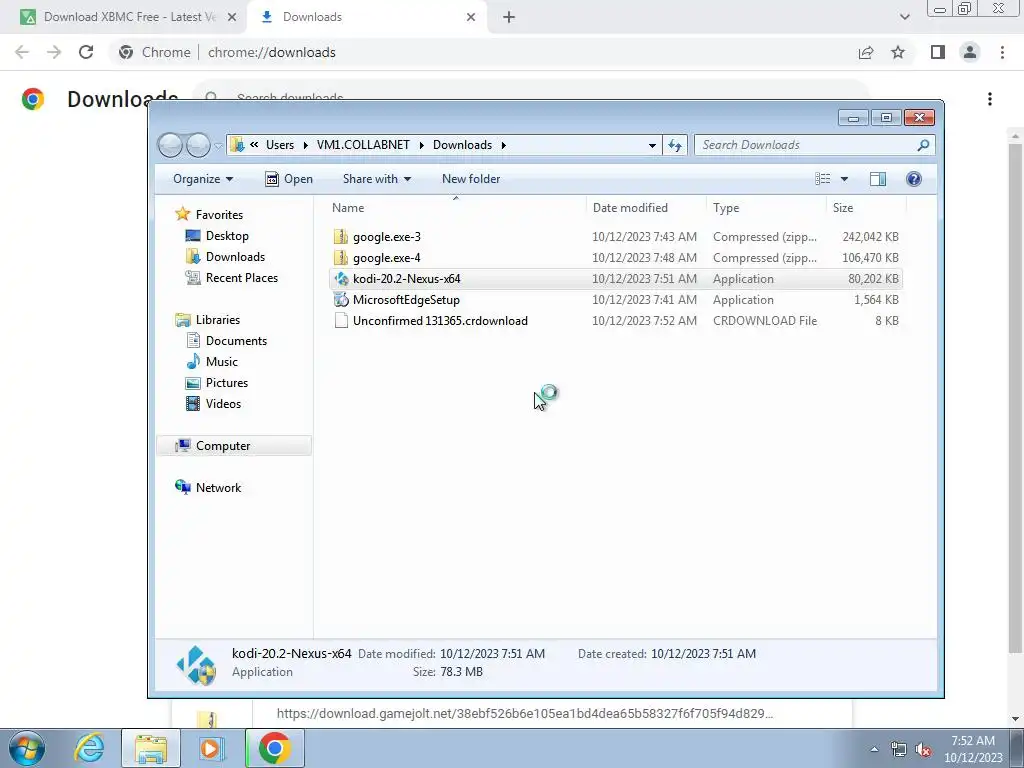Viewport: 1024px width, 768px height.
Task: Click the arrow after Users in the path
Action: 306,145
